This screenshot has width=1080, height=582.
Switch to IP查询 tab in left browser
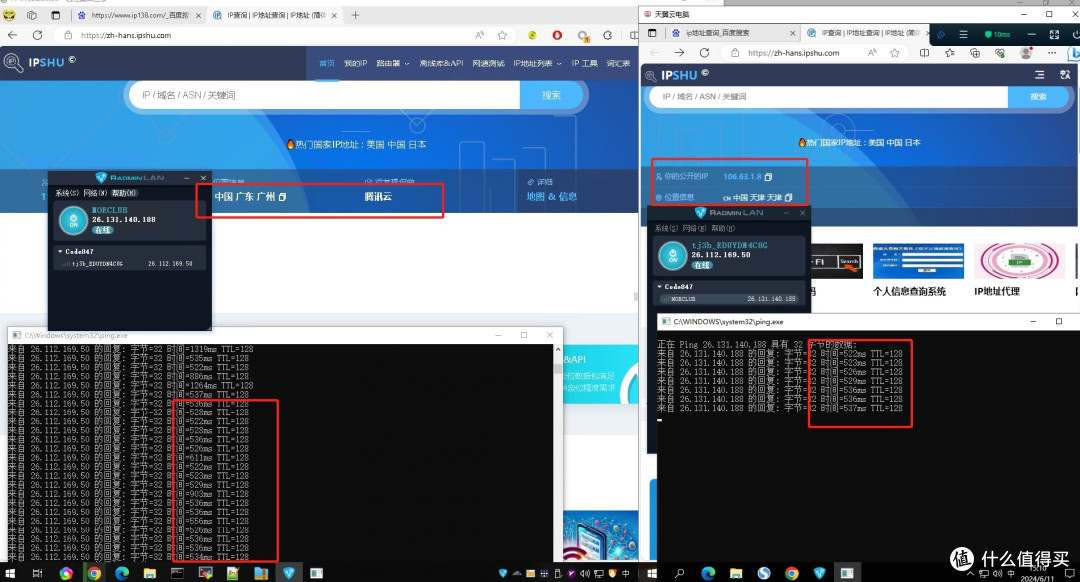click(276, 15)
